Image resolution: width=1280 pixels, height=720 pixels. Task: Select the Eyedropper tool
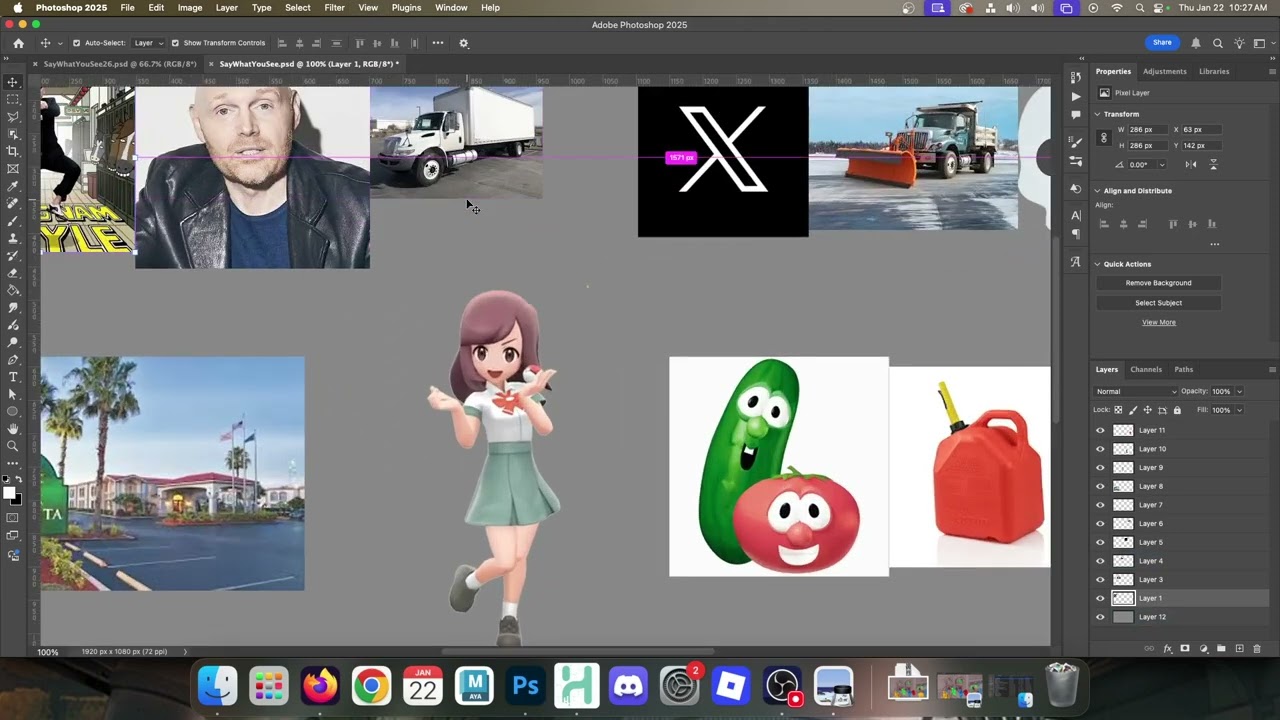(x=13, y=186)
